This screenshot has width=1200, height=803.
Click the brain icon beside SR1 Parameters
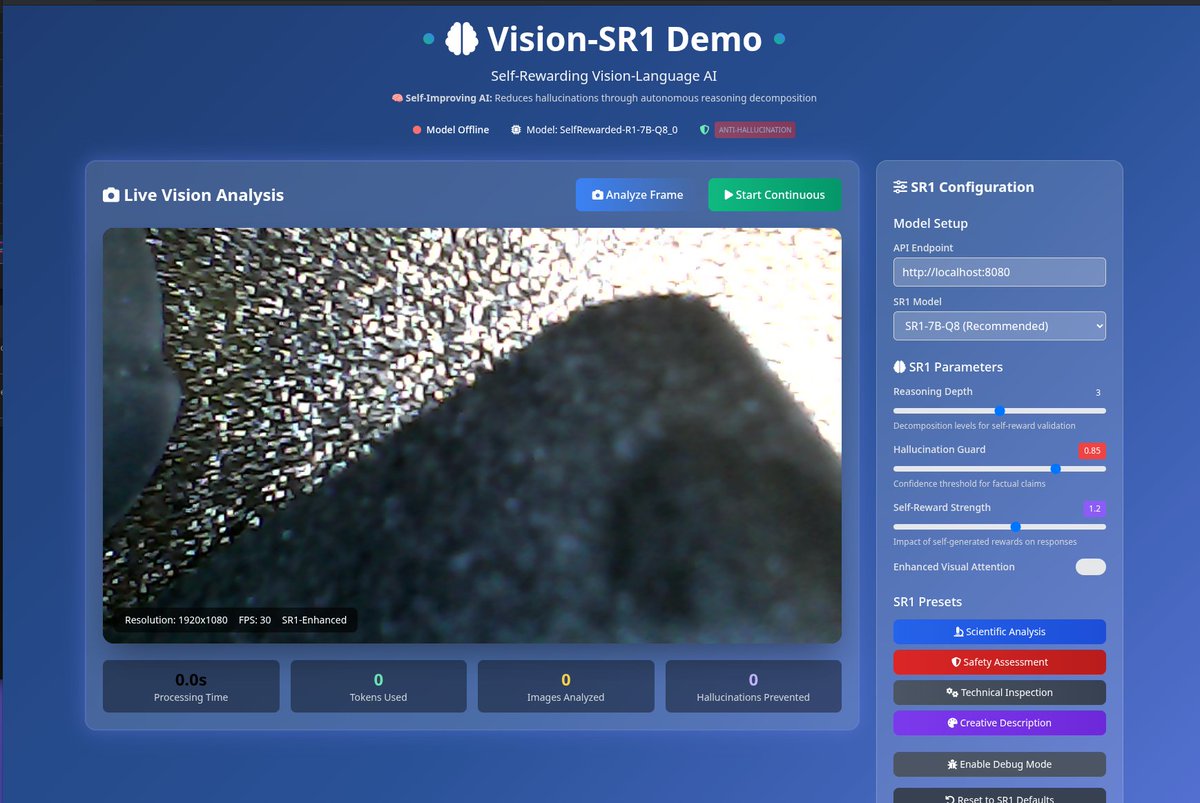click(x=899, y=367)
